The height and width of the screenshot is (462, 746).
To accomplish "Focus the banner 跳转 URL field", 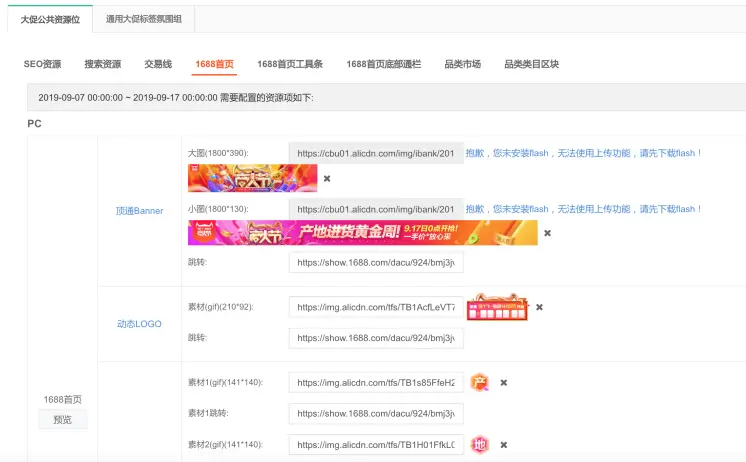I will click(x=376, y=263).
